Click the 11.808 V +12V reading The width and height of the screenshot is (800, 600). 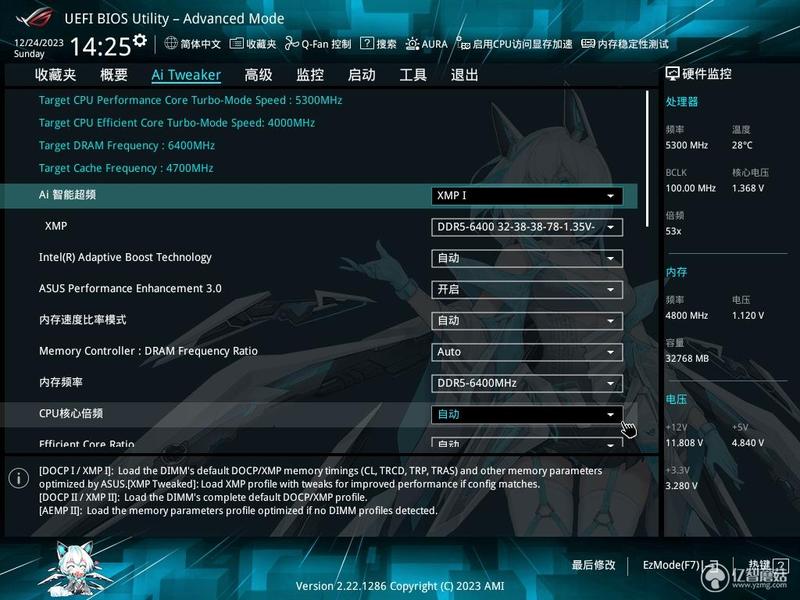pyautogui.click(x=684, y=443)
